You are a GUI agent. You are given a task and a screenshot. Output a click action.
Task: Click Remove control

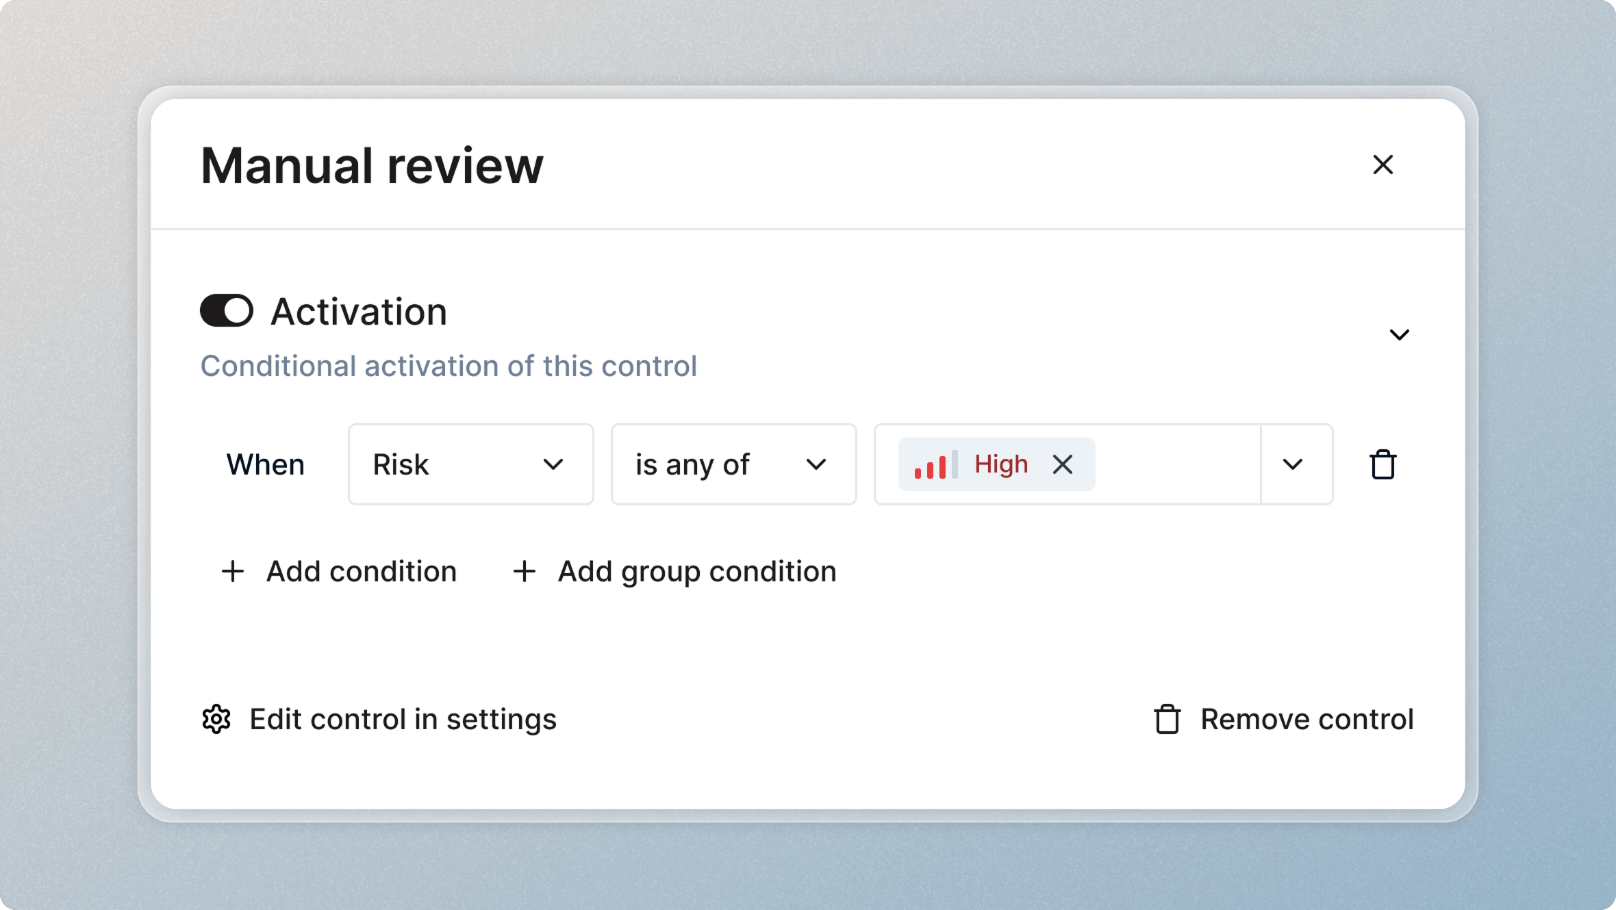1283,719
